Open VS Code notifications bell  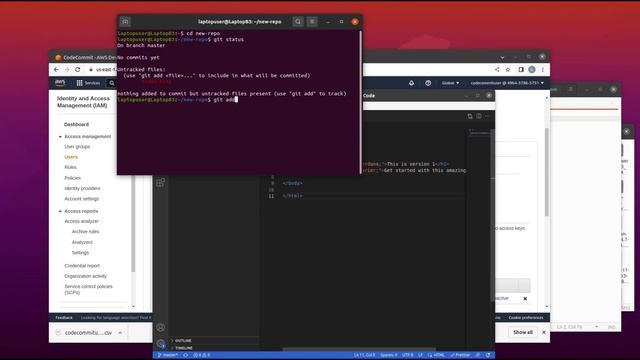tap(488, 355)
